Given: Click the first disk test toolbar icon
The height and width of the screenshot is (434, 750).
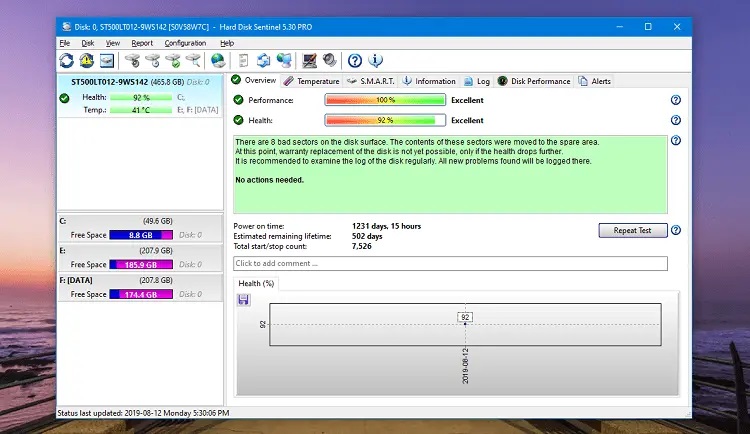Looking at the screenshot, I should click(132, 61).
